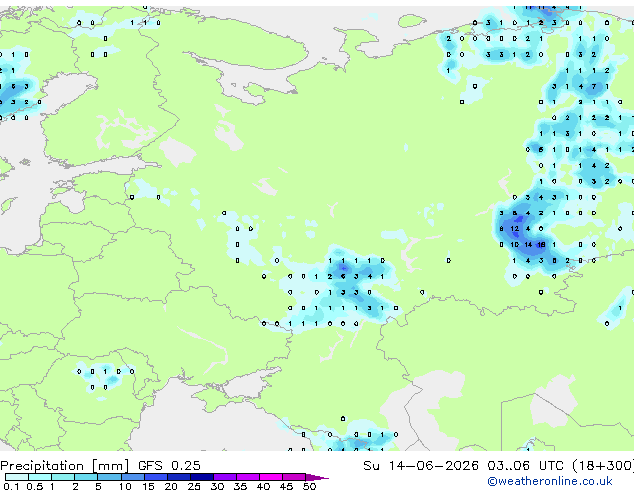Select the forecast date "Su 14-06-2026"

coord(421,466)
